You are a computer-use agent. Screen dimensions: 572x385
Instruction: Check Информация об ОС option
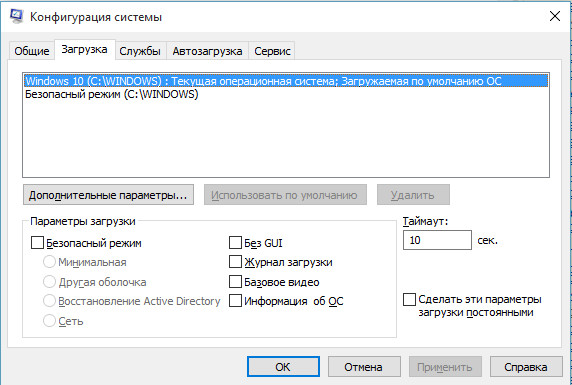coord(235,301)
